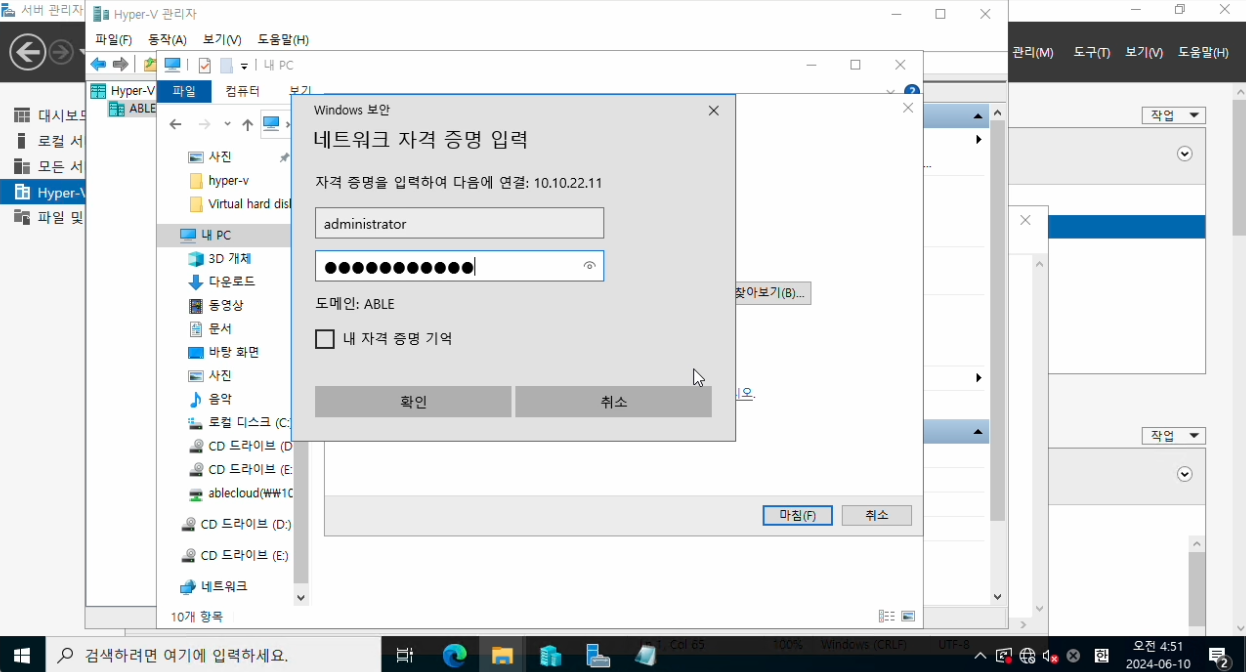Click Hyper-V Manager gray forward arrow
The height and width of the screenshot is (672, 1246).
pyautogui.click(x=120, y=65)
